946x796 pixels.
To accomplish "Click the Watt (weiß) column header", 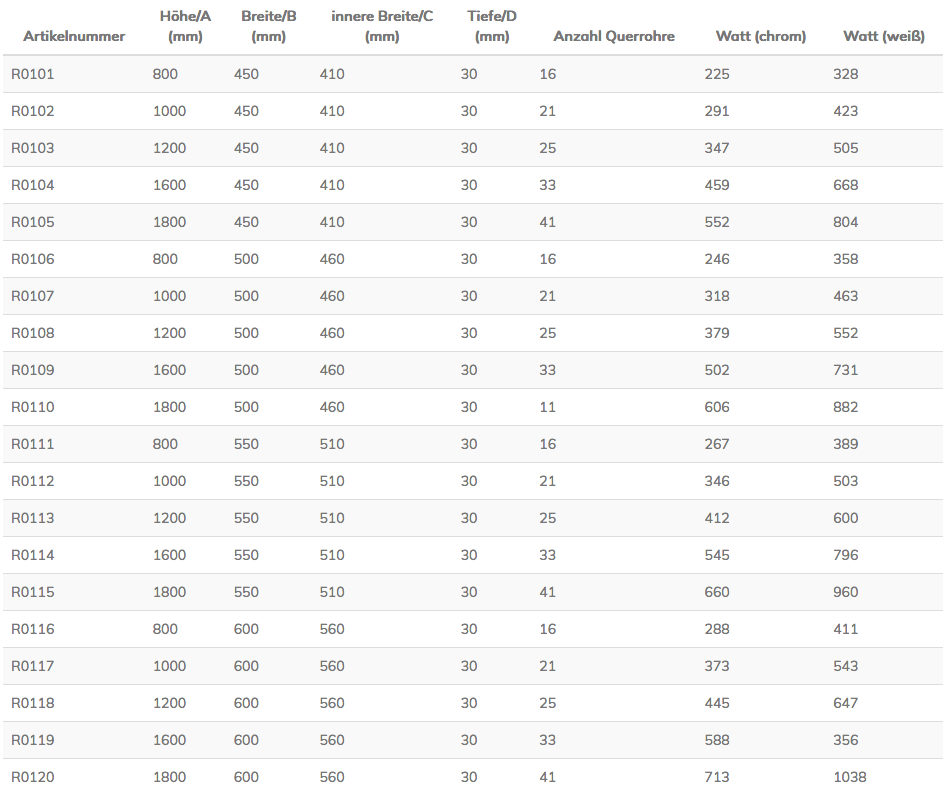I will click(x=884, y=36).
